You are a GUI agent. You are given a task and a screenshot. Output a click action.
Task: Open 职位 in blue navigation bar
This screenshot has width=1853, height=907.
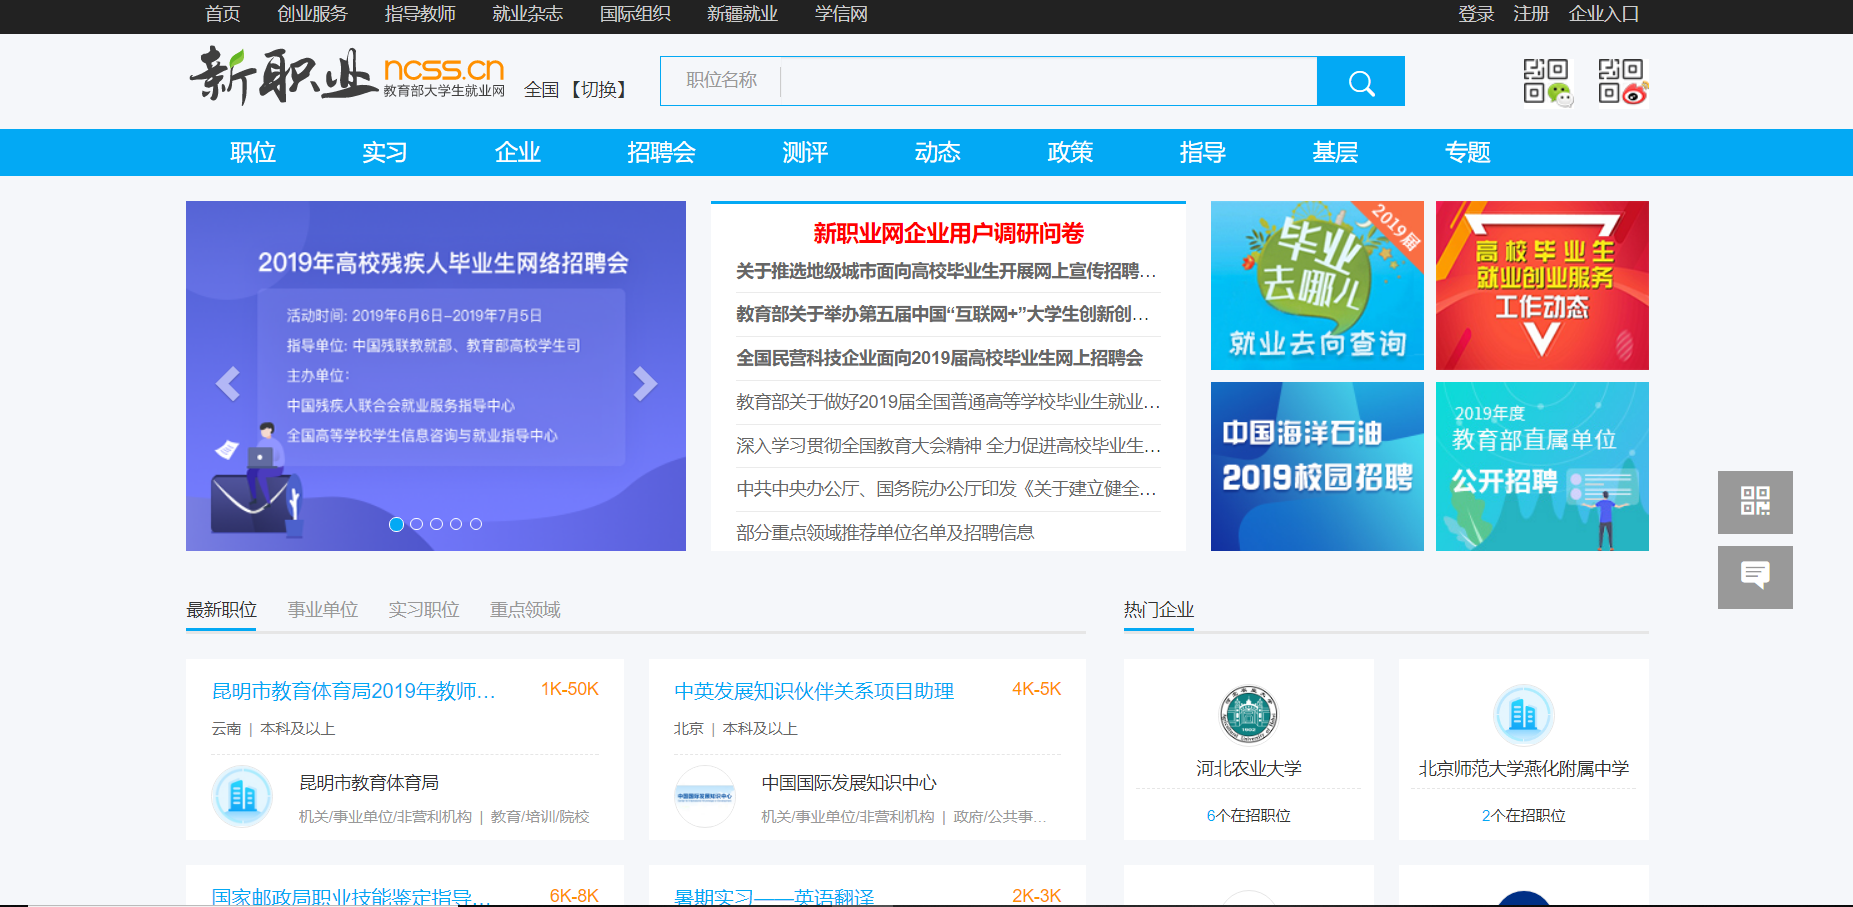point(253,152)
